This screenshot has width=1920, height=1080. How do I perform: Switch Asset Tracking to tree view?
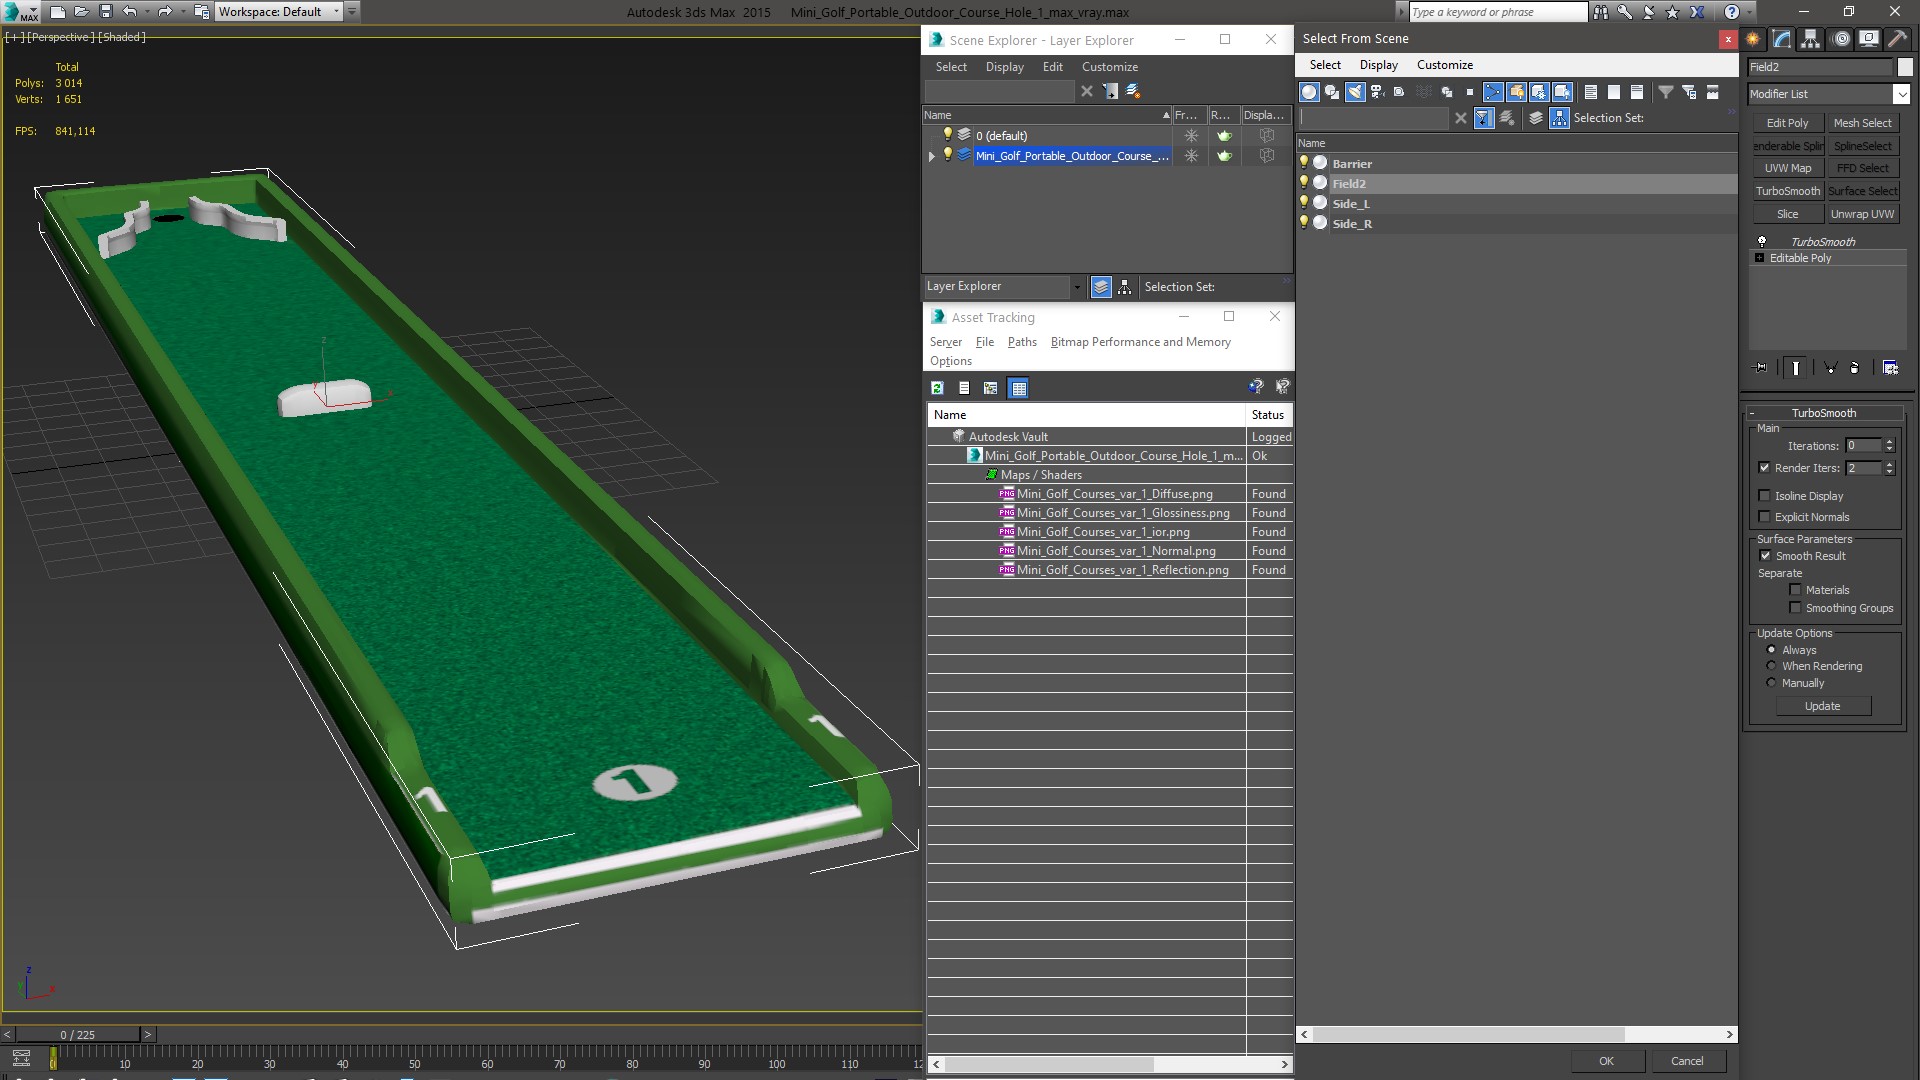[991, 388]
